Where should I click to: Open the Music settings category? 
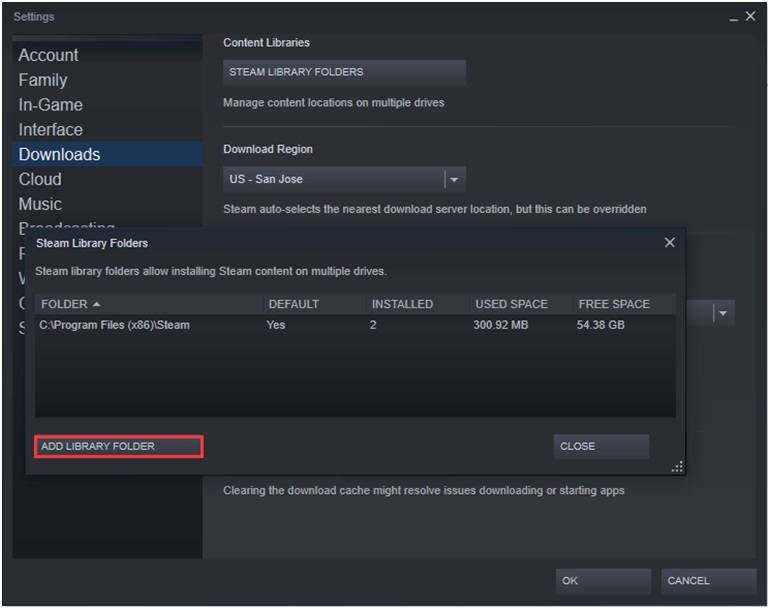pos(40,204)
